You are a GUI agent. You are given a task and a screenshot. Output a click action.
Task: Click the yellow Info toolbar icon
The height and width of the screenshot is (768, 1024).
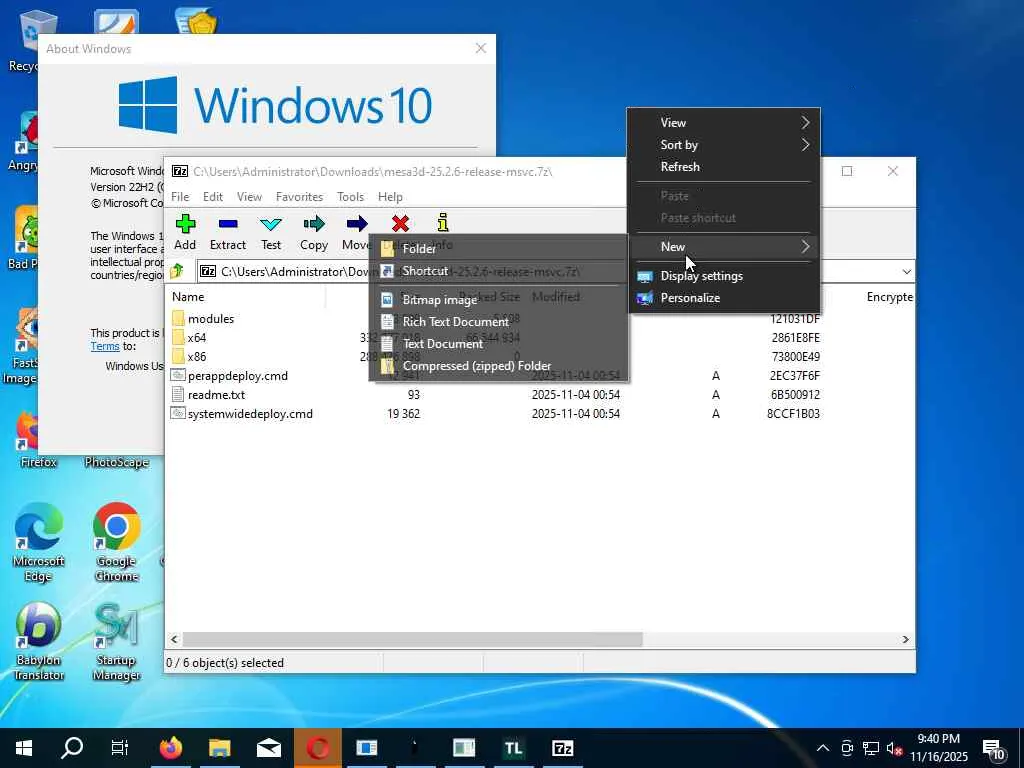click(443, 223)
